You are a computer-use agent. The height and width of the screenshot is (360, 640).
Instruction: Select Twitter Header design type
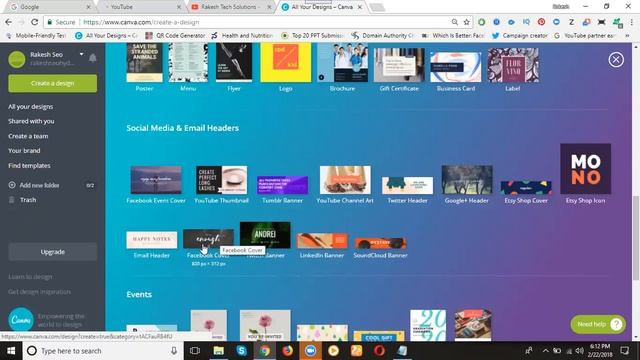(x=407, y=185)
